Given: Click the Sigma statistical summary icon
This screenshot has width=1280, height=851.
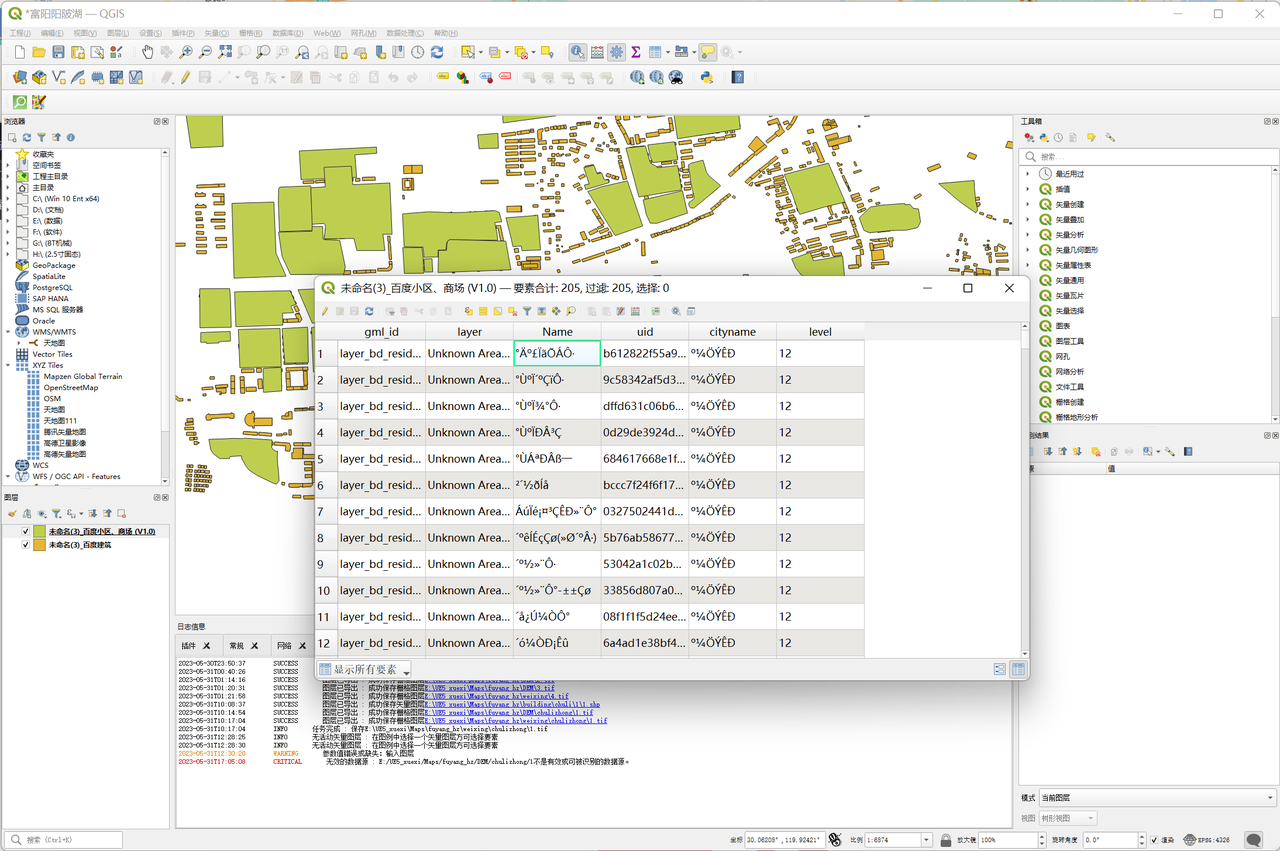Looking at the screenshot, I should [635, 52].
